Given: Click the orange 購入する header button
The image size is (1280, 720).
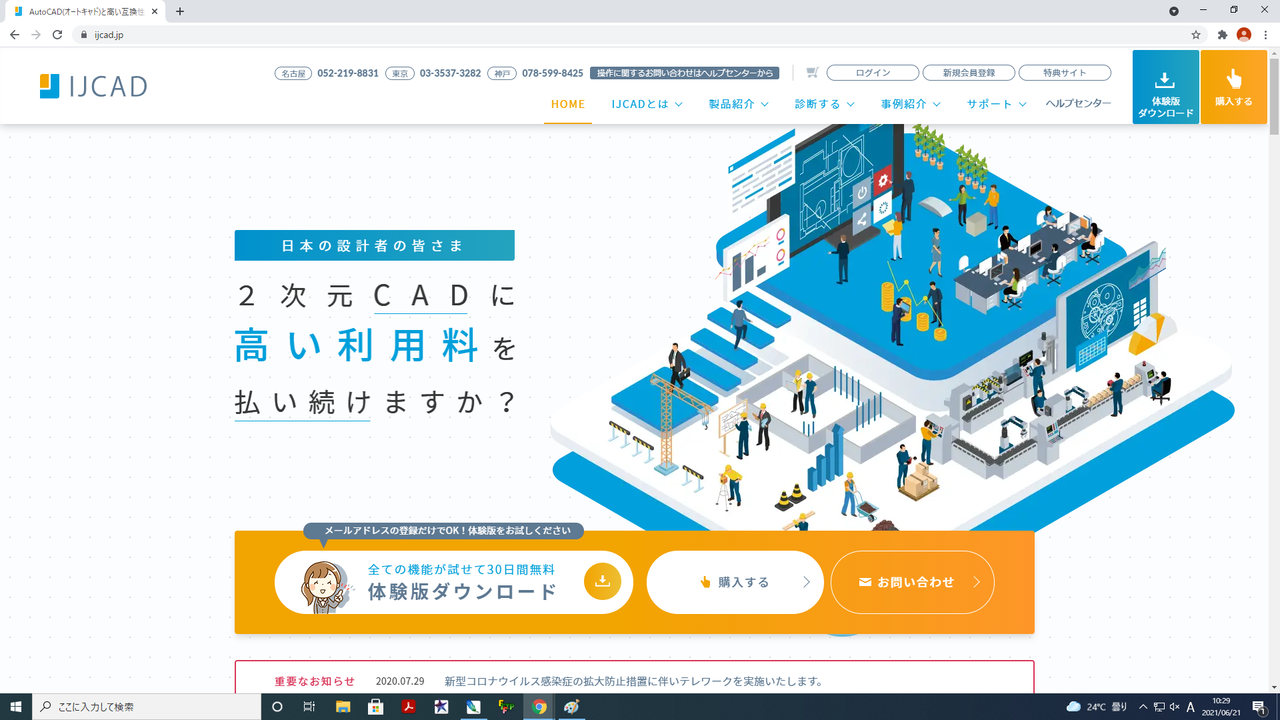Looking at the screenshot, I should [1233, 87].
